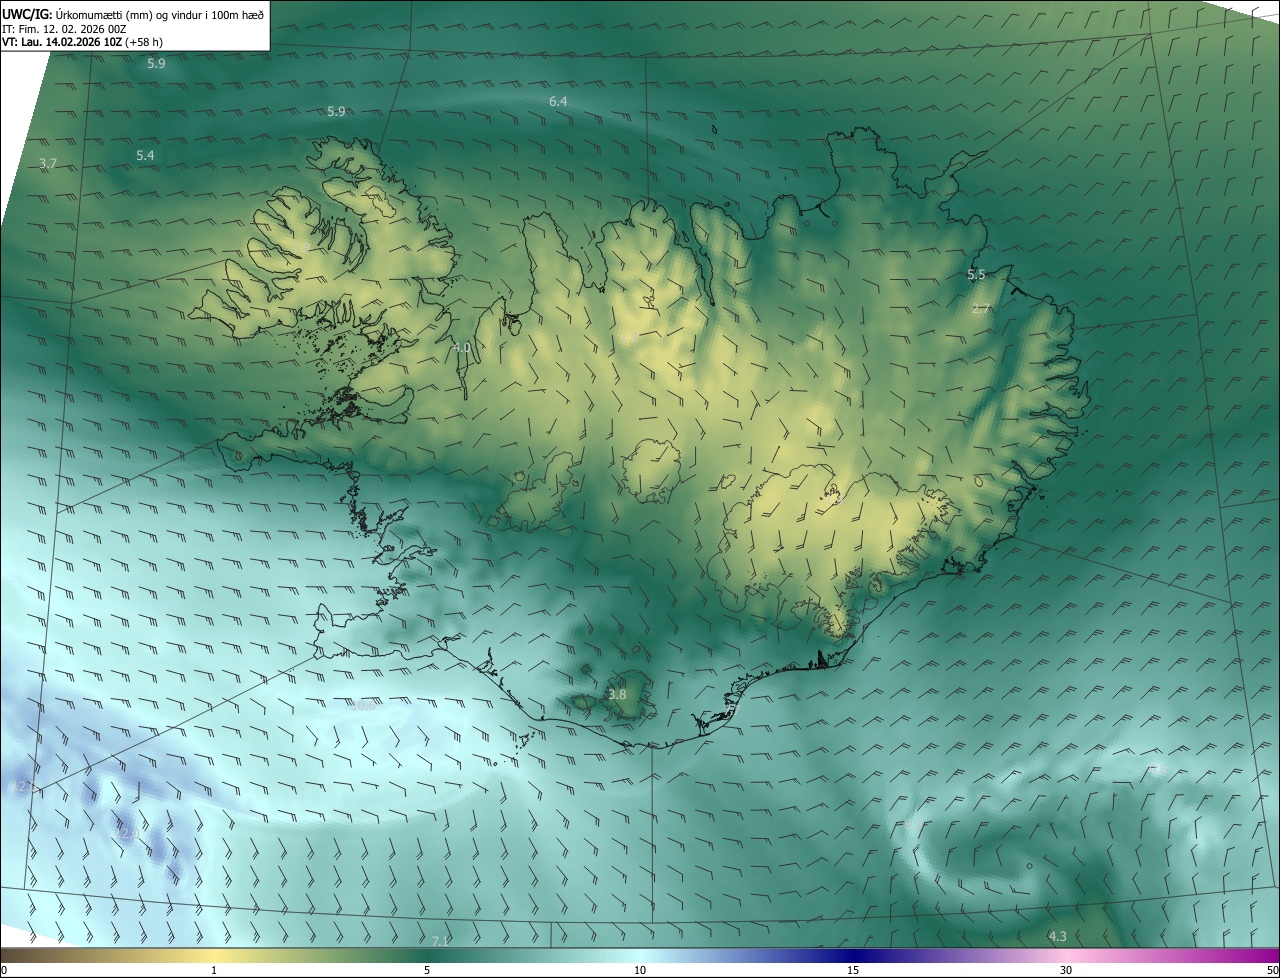
Task: Click the 4.0 value on the map
Action: pos(461,348)
